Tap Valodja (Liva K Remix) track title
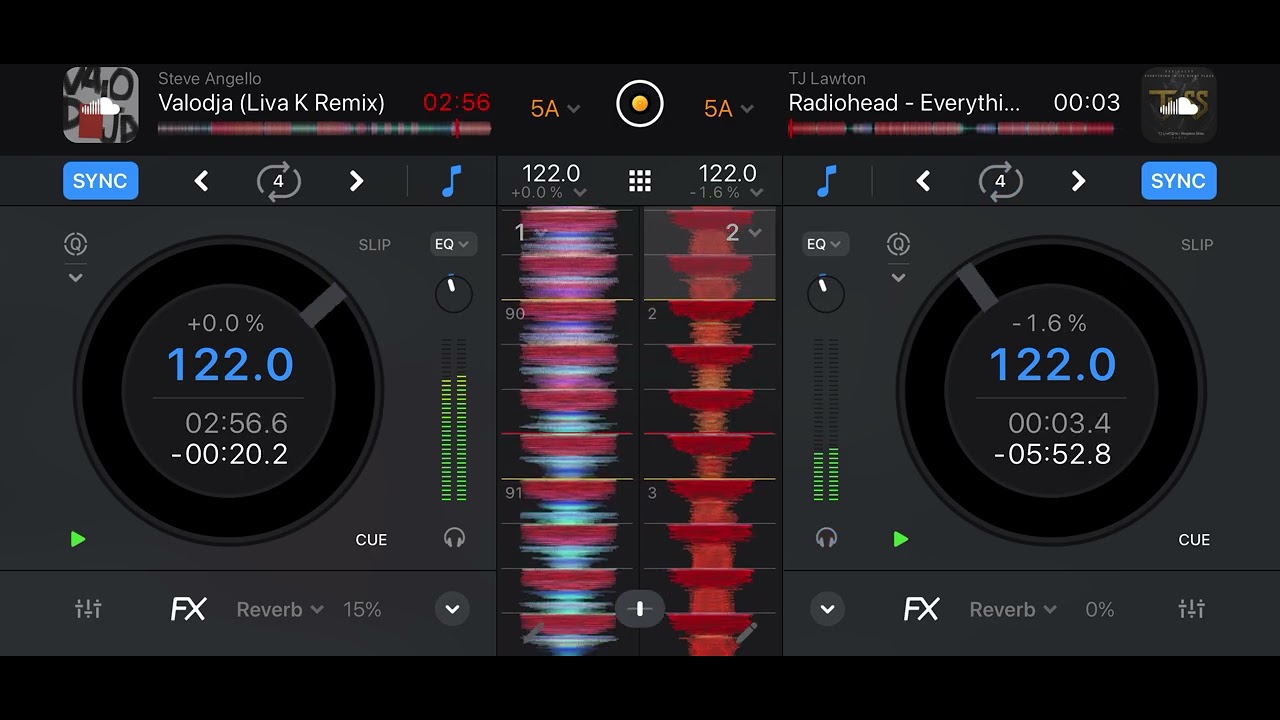This screenshot has height=720, width=1280. [271, 103]
